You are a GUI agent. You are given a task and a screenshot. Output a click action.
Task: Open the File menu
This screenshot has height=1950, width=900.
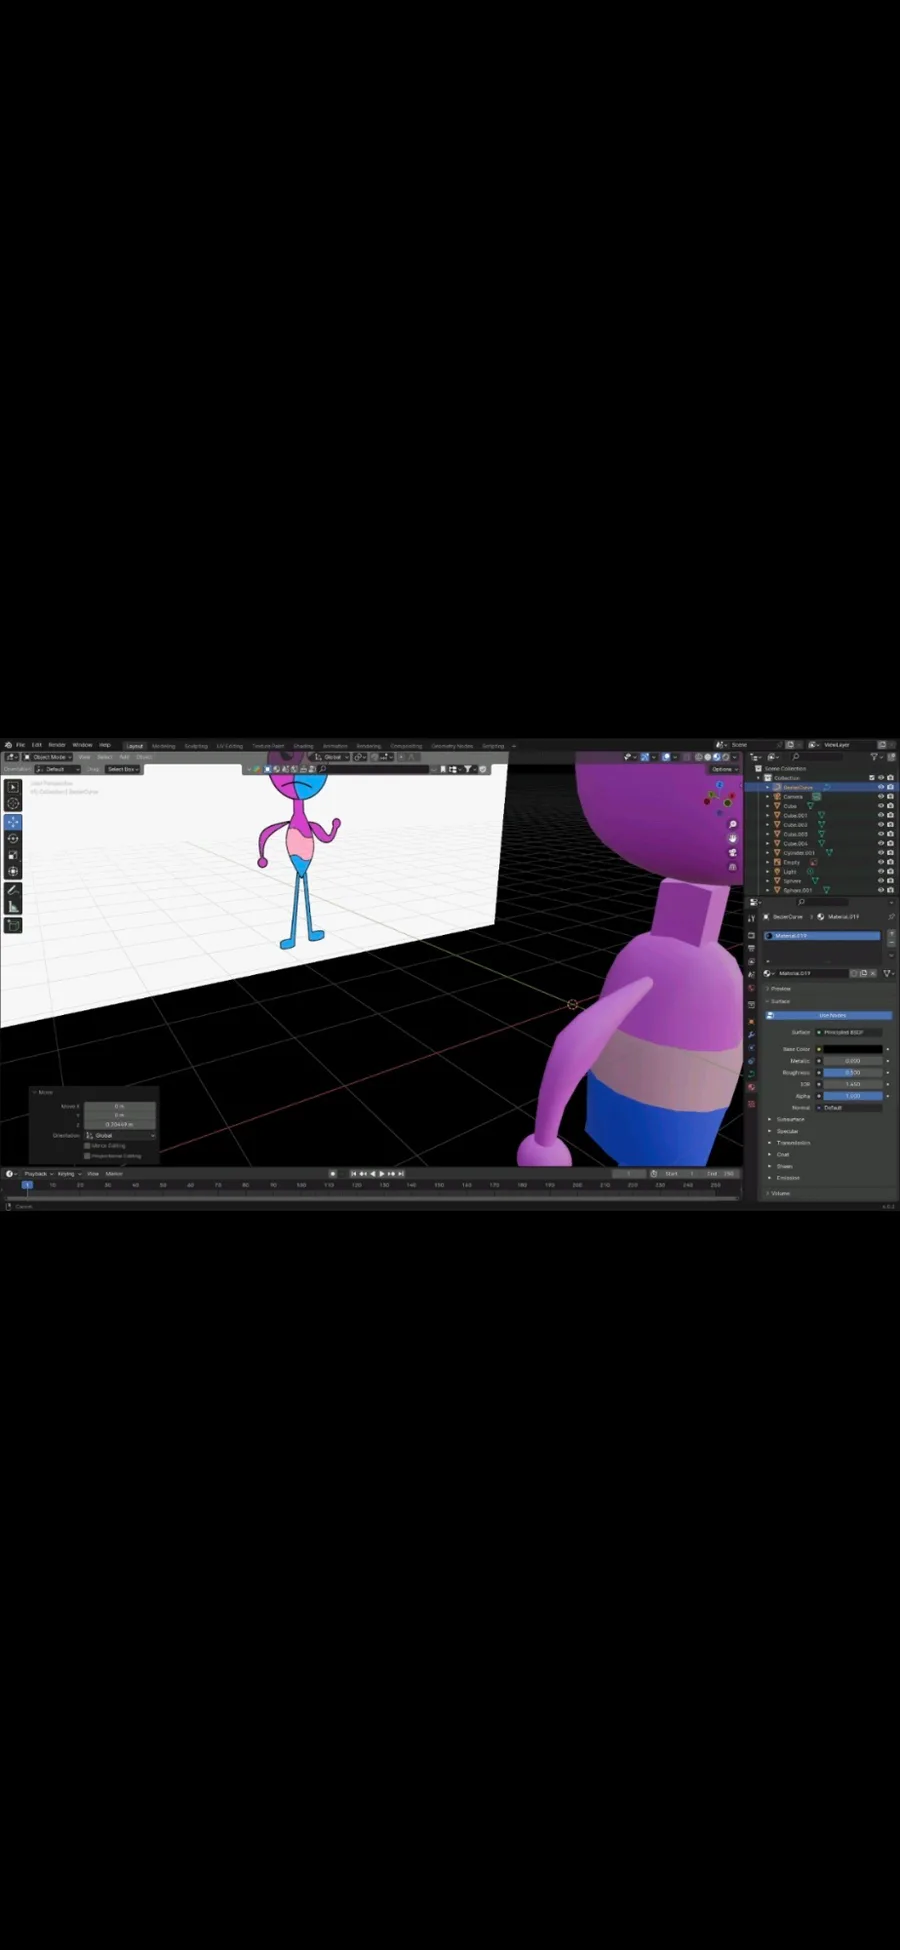pyautogui.click(x=20, y=745)
